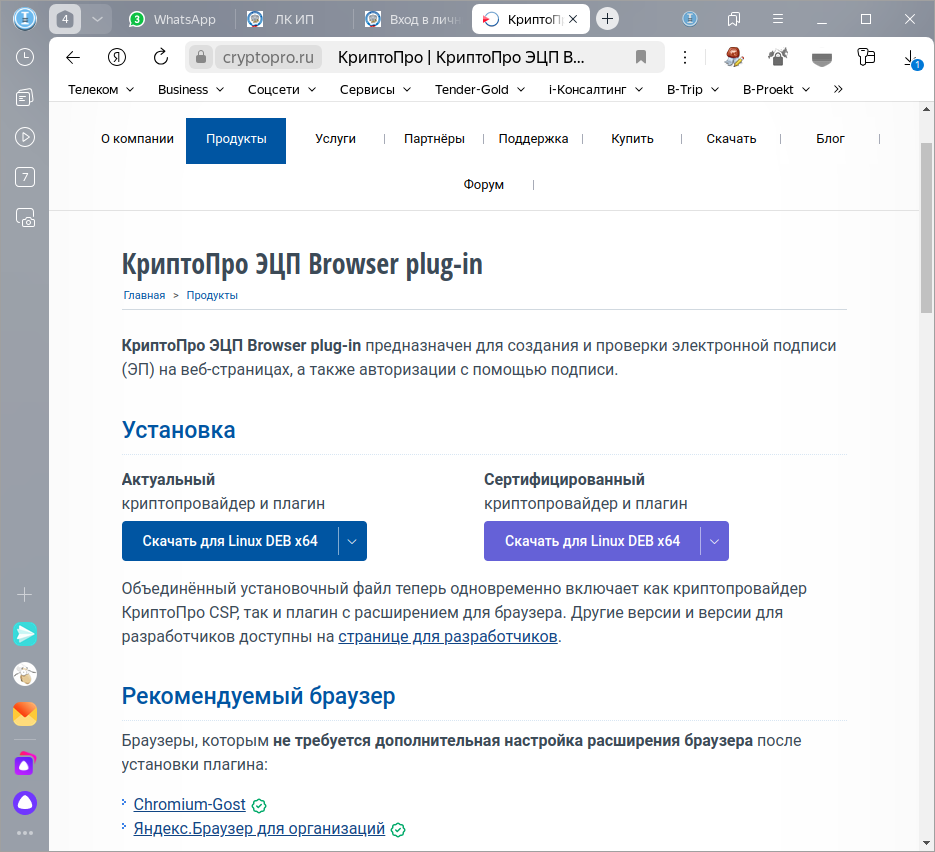Screen dimensions: 935x852
Task: Reload the current page
Action: click(161, 57)
